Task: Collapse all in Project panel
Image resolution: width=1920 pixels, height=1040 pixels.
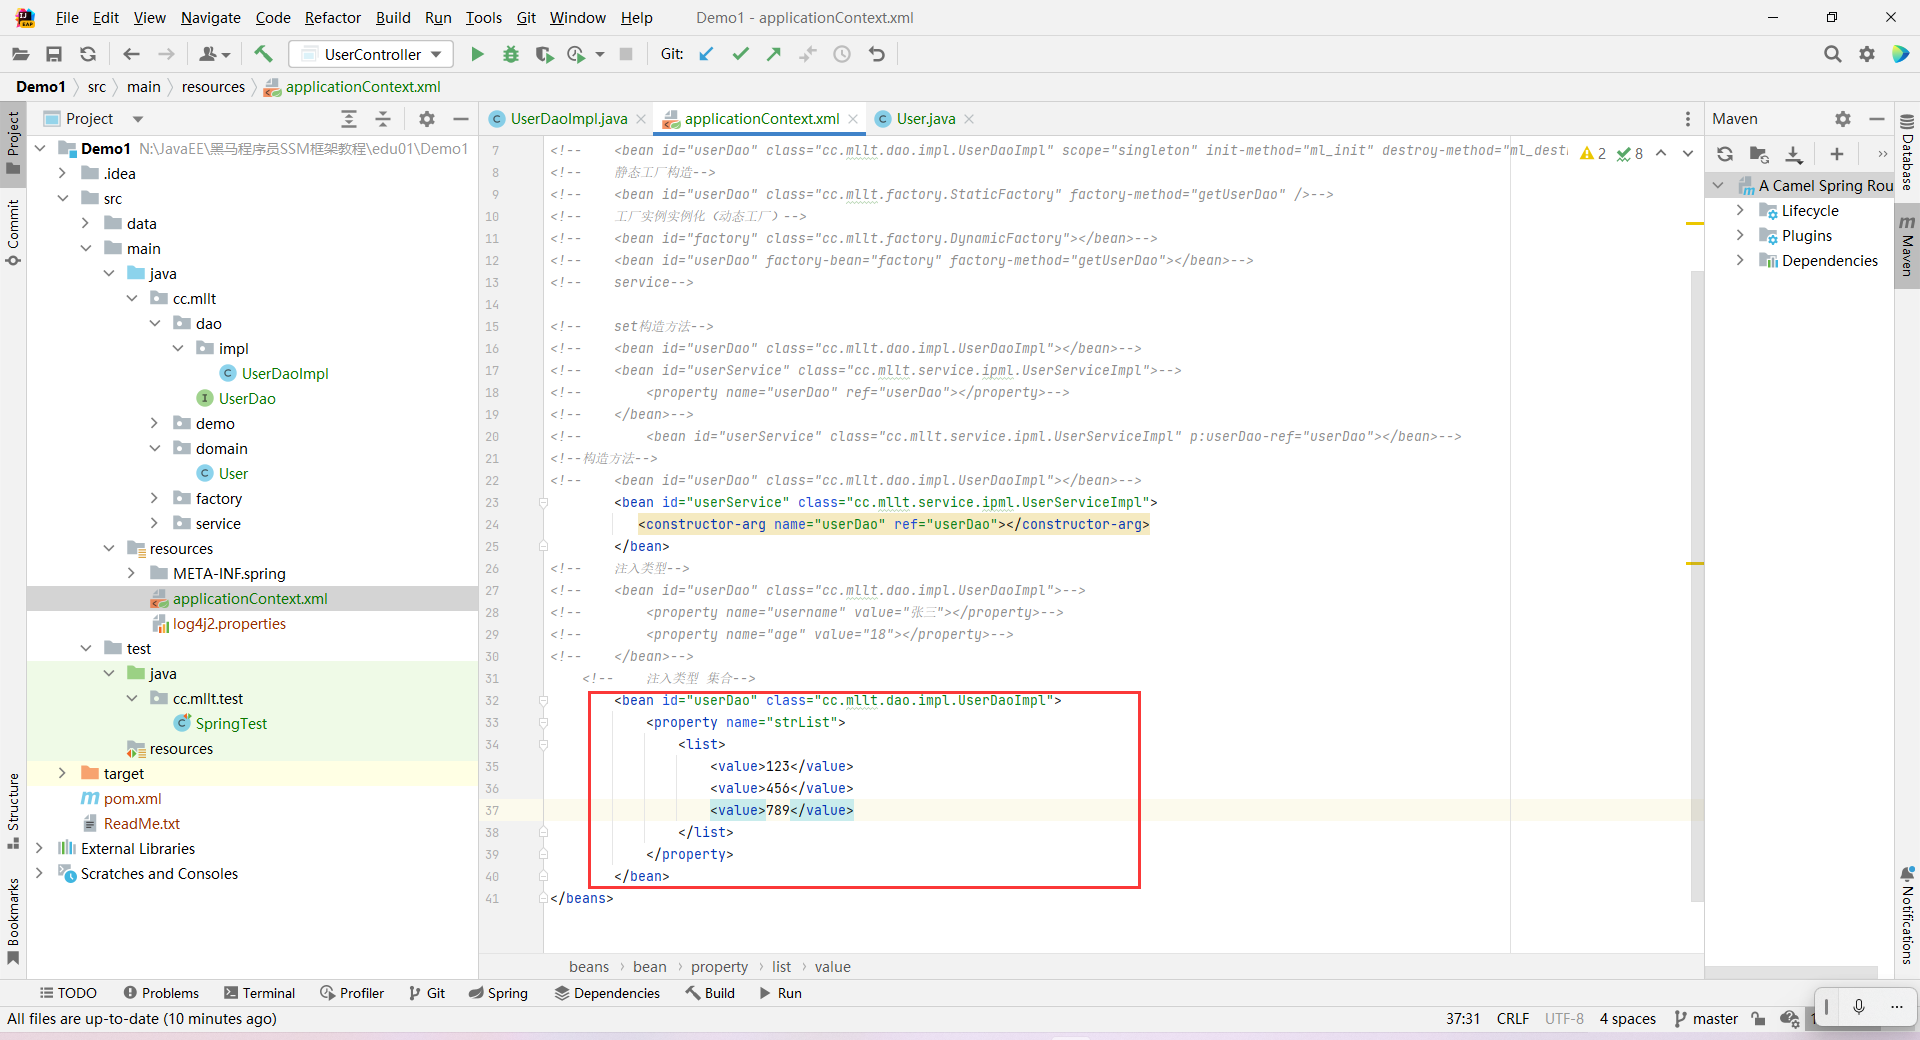Action: coord(383,119)
